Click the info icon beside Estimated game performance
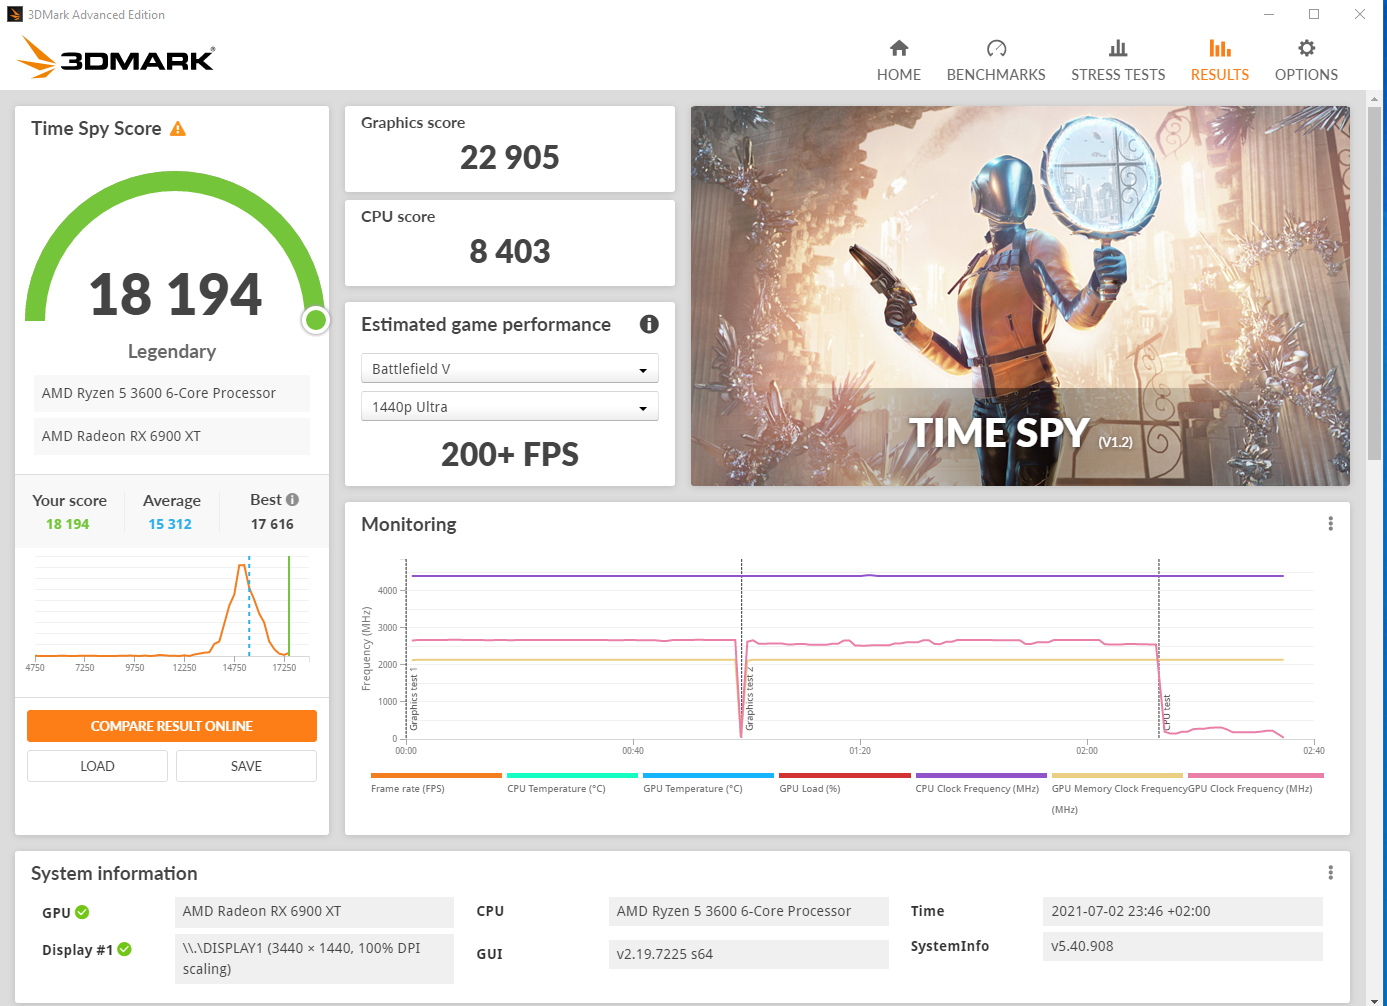The height and width of the screenshot is (1006, 1387). pyautogui.click(x=649, y=324)
